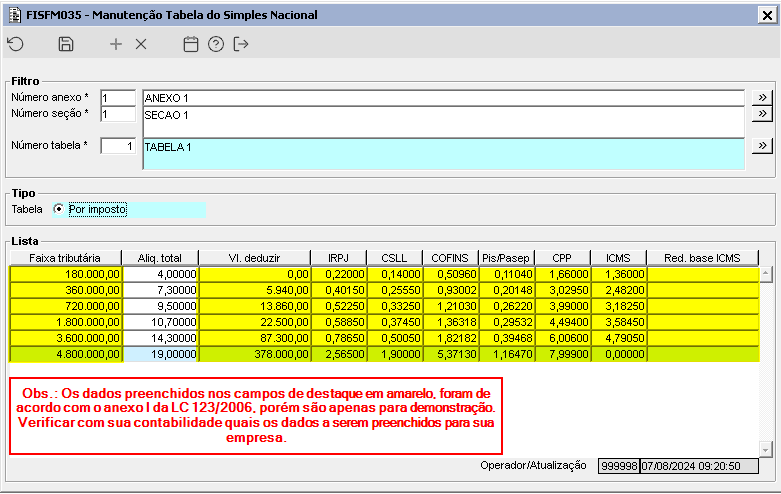The image size is (781, 494).
Task: Click the 378.000,00 valor deduzir cell
Action: click(255, 354)
